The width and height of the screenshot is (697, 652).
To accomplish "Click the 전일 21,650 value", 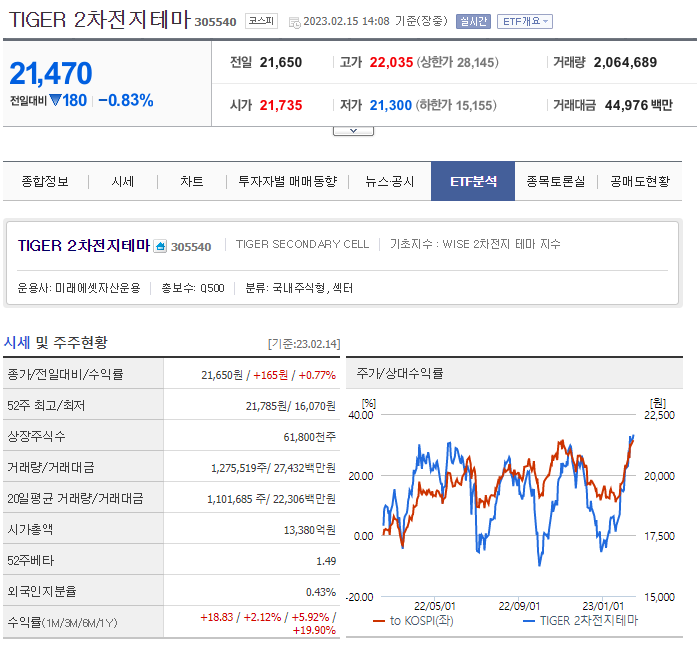I will pos(280,62).
